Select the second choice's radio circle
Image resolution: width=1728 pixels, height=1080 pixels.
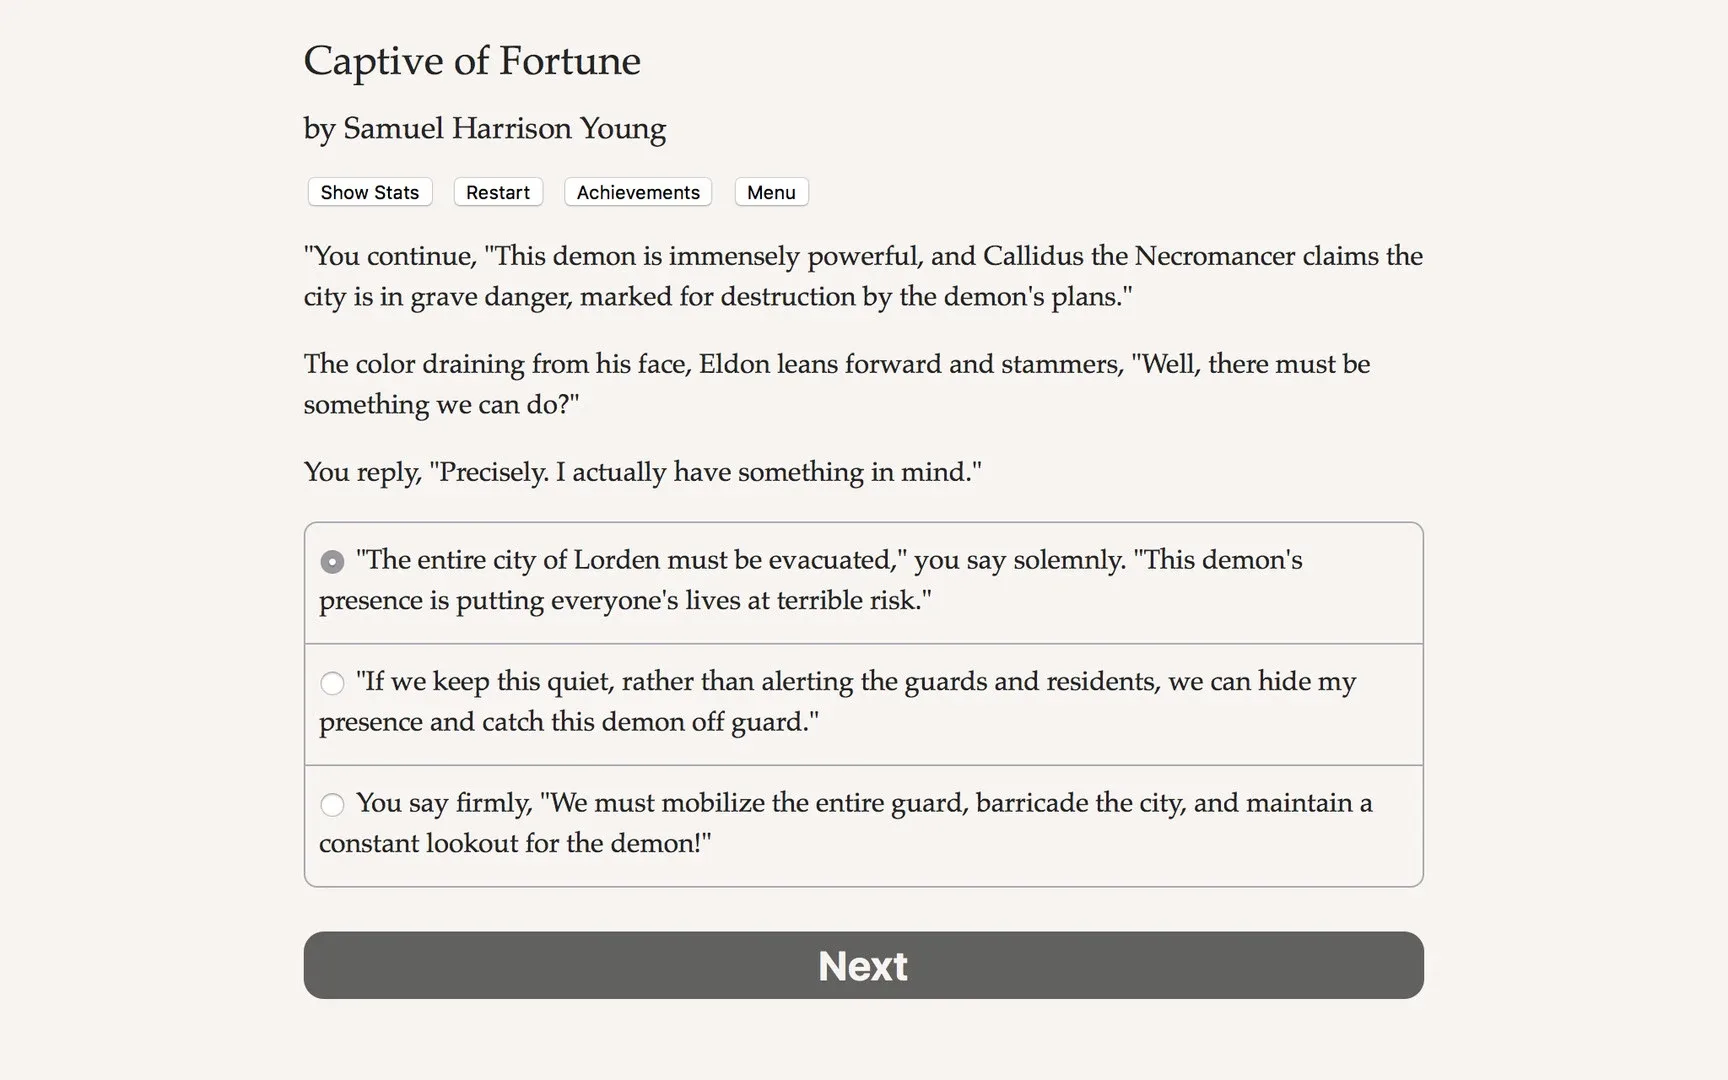[332, 683]
